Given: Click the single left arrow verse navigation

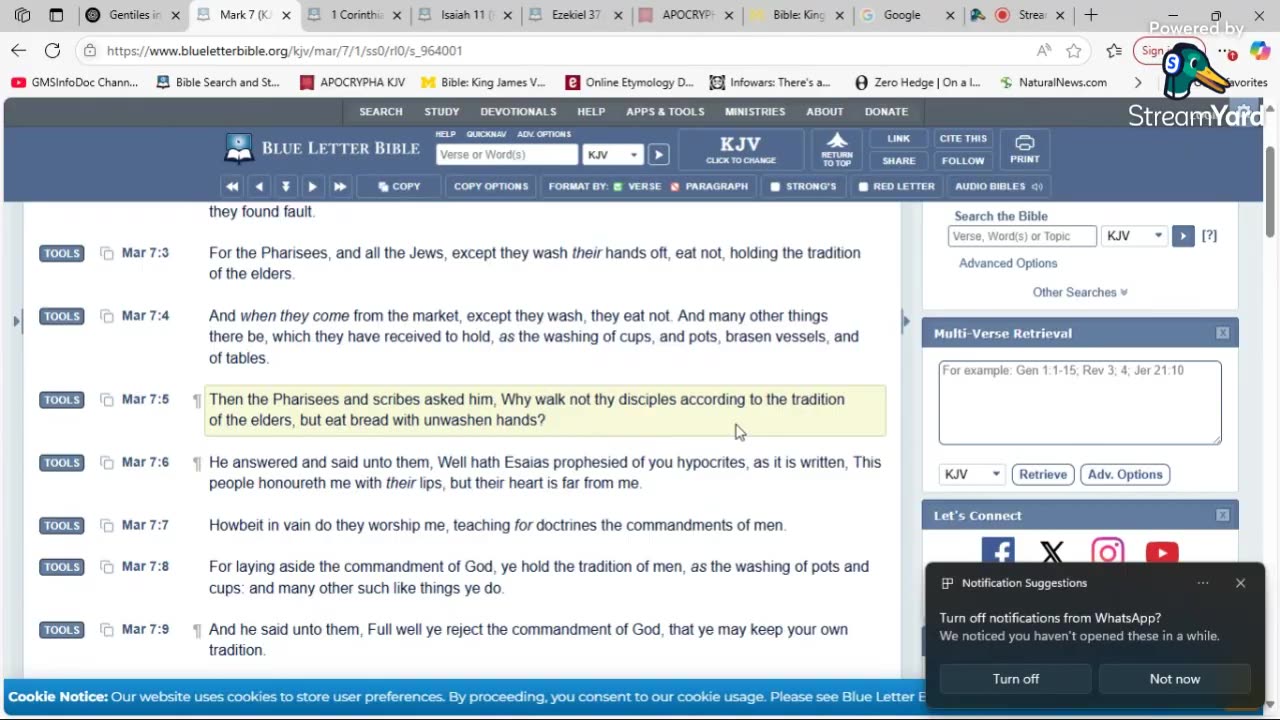Looking at the screenshot, I should pos(259,186).
